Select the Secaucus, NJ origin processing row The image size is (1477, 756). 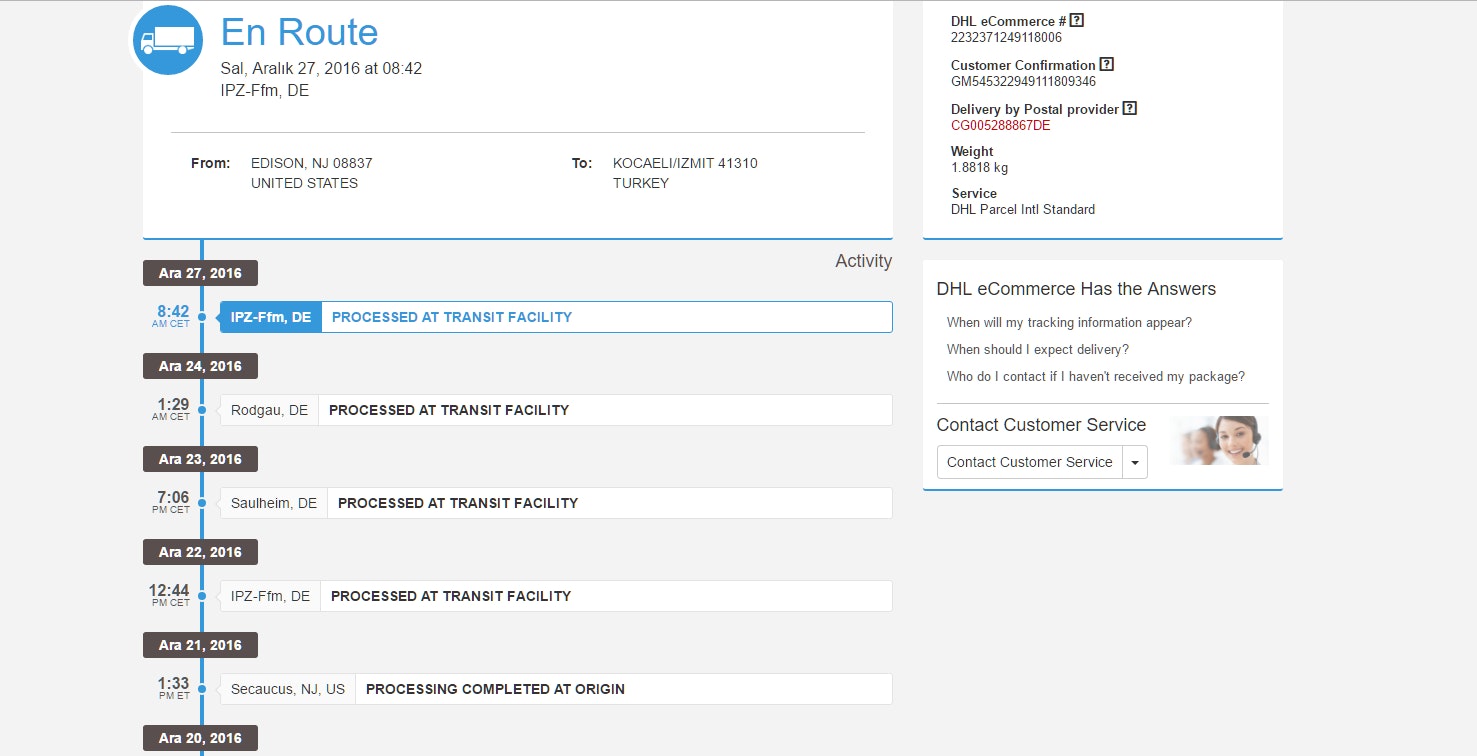click(555, 689)
